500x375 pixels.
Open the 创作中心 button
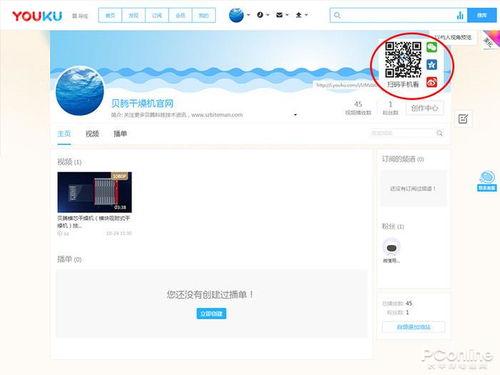425,108
